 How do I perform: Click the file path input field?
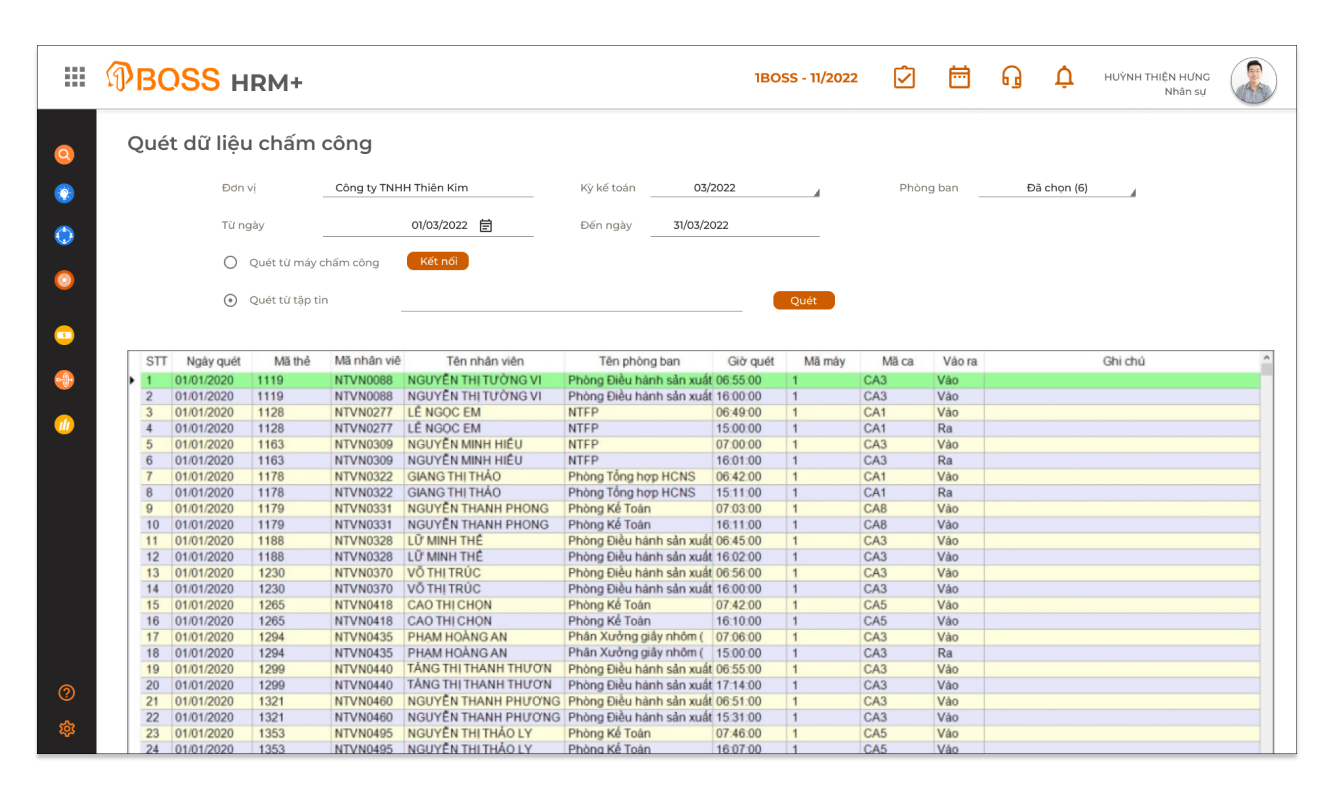pos(571,301)
